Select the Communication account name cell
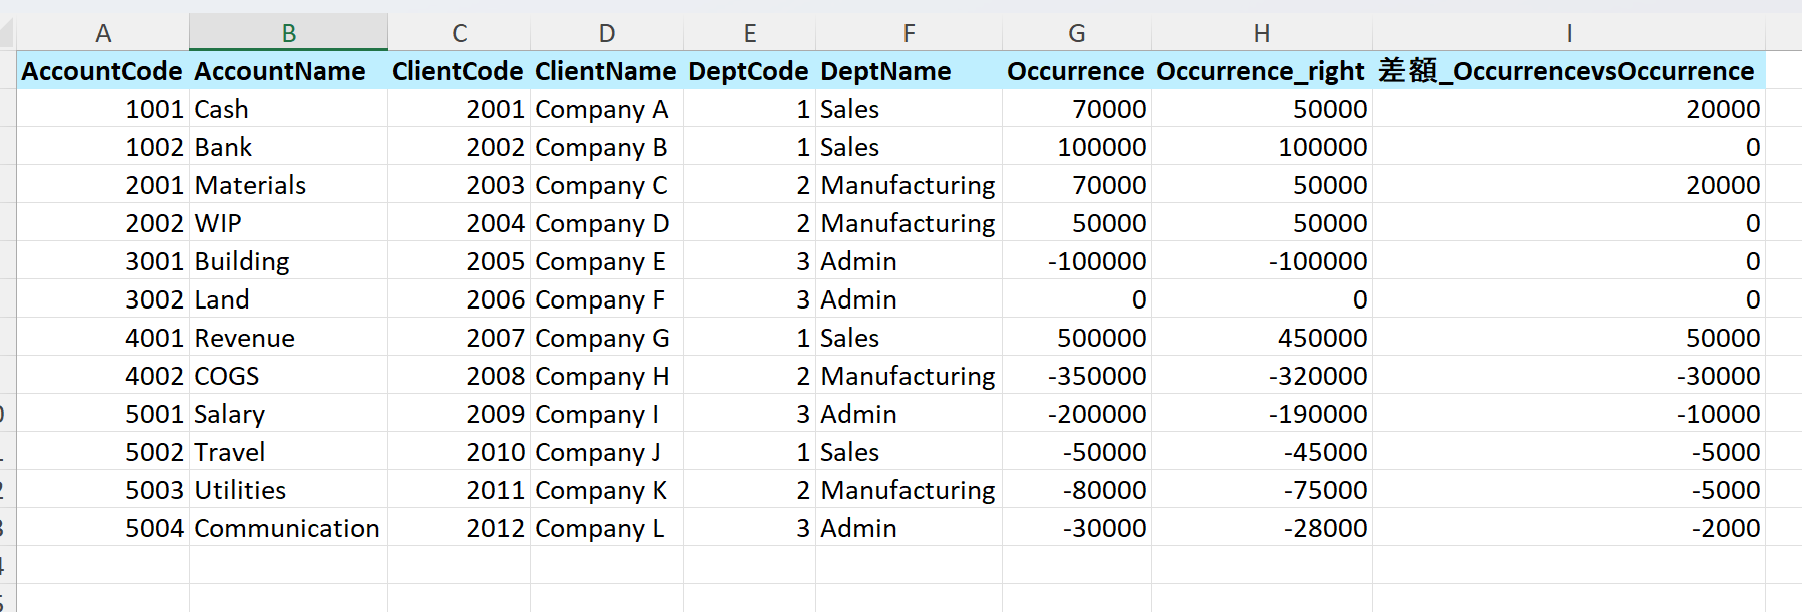 click(287, 528)
